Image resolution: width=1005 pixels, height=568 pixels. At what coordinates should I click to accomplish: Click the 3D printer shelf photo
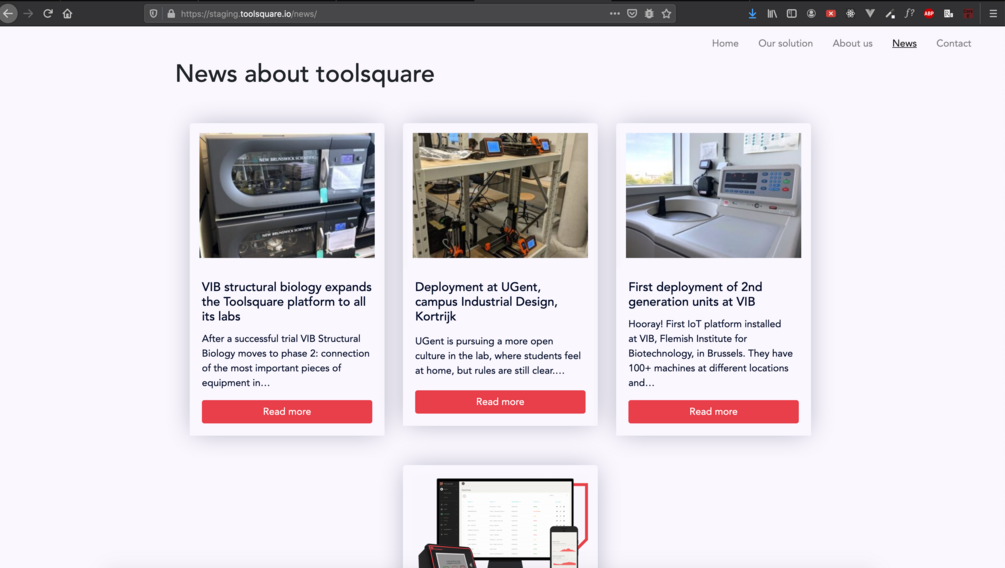pyautogui.click(x=500, y=196)
